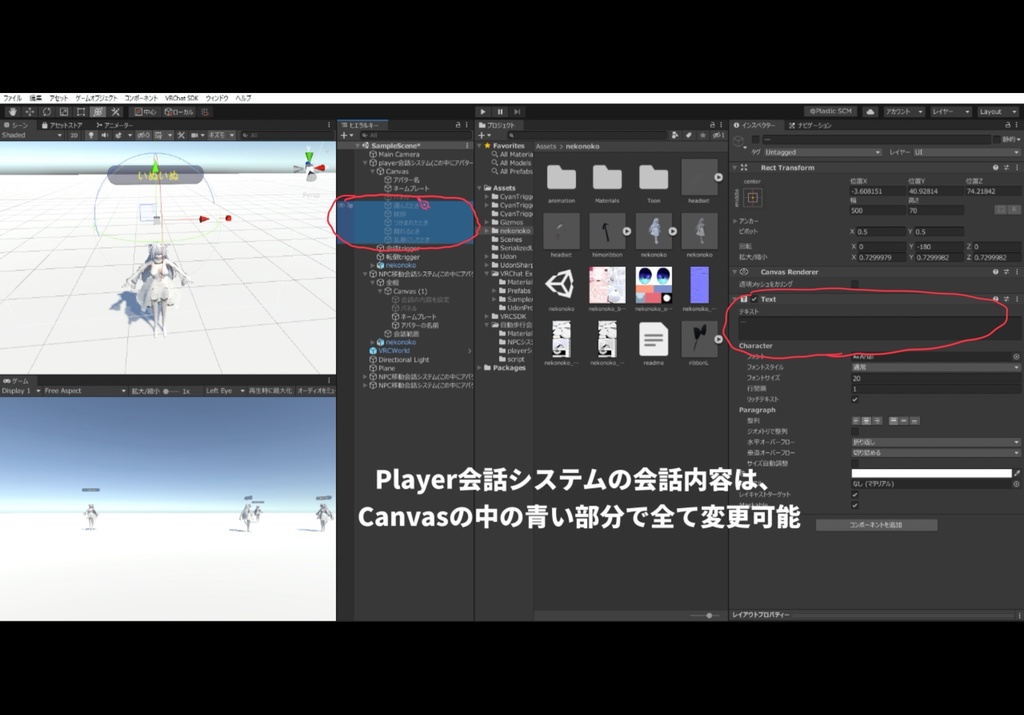Viewport: 1024px width, 715px height.
Task: Select the Rotate tool in the toolbar
Action: (45, 112)
